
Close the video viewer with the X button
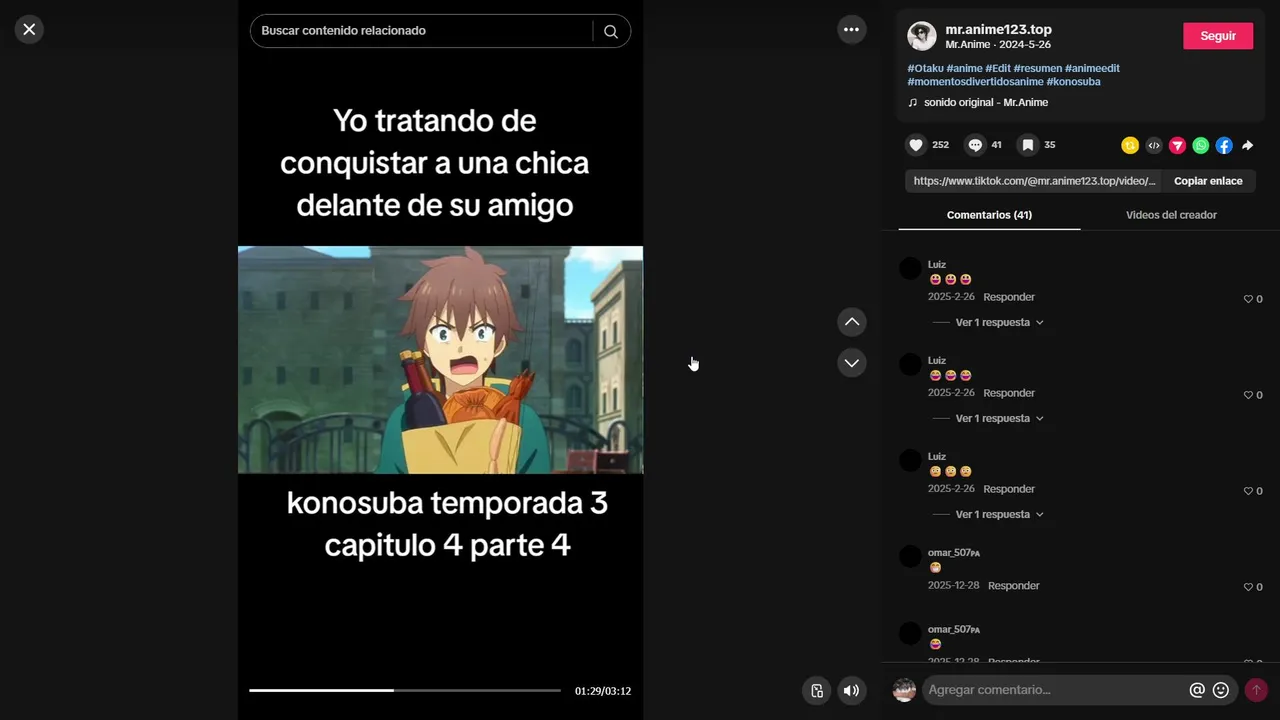point(29,30)
